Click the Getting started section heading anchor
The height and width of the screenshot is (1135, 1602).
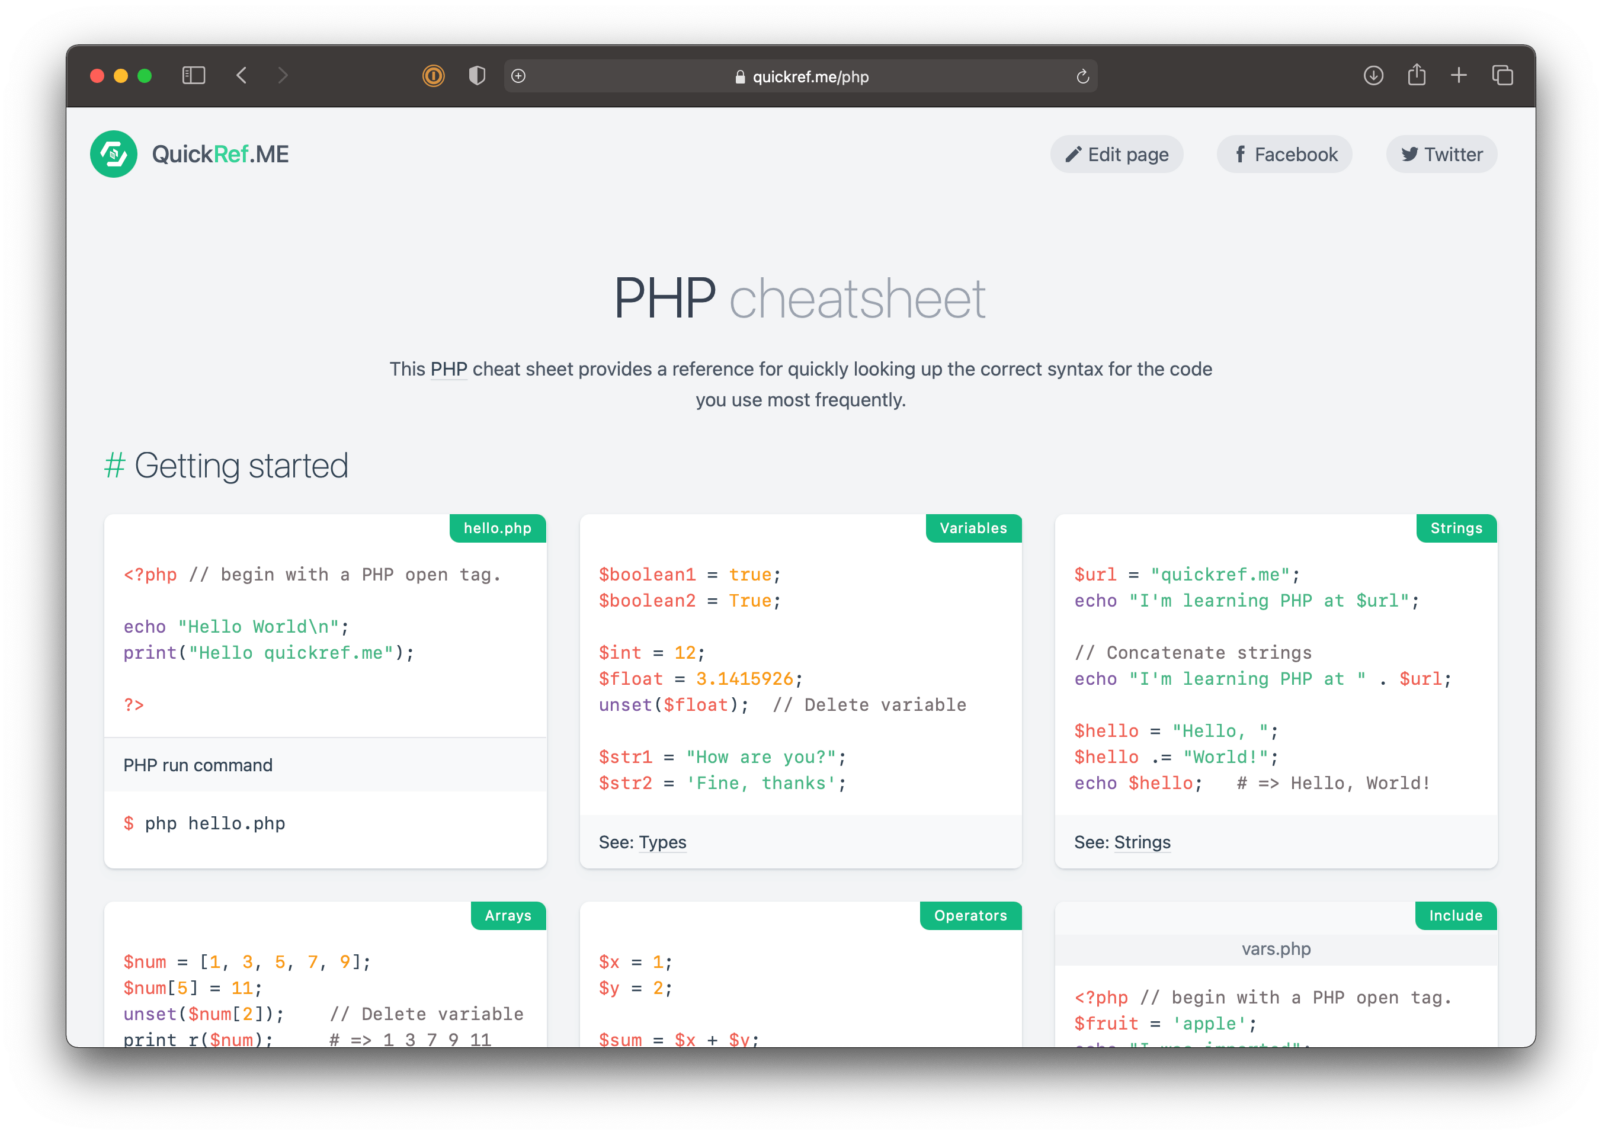(113, 465)
